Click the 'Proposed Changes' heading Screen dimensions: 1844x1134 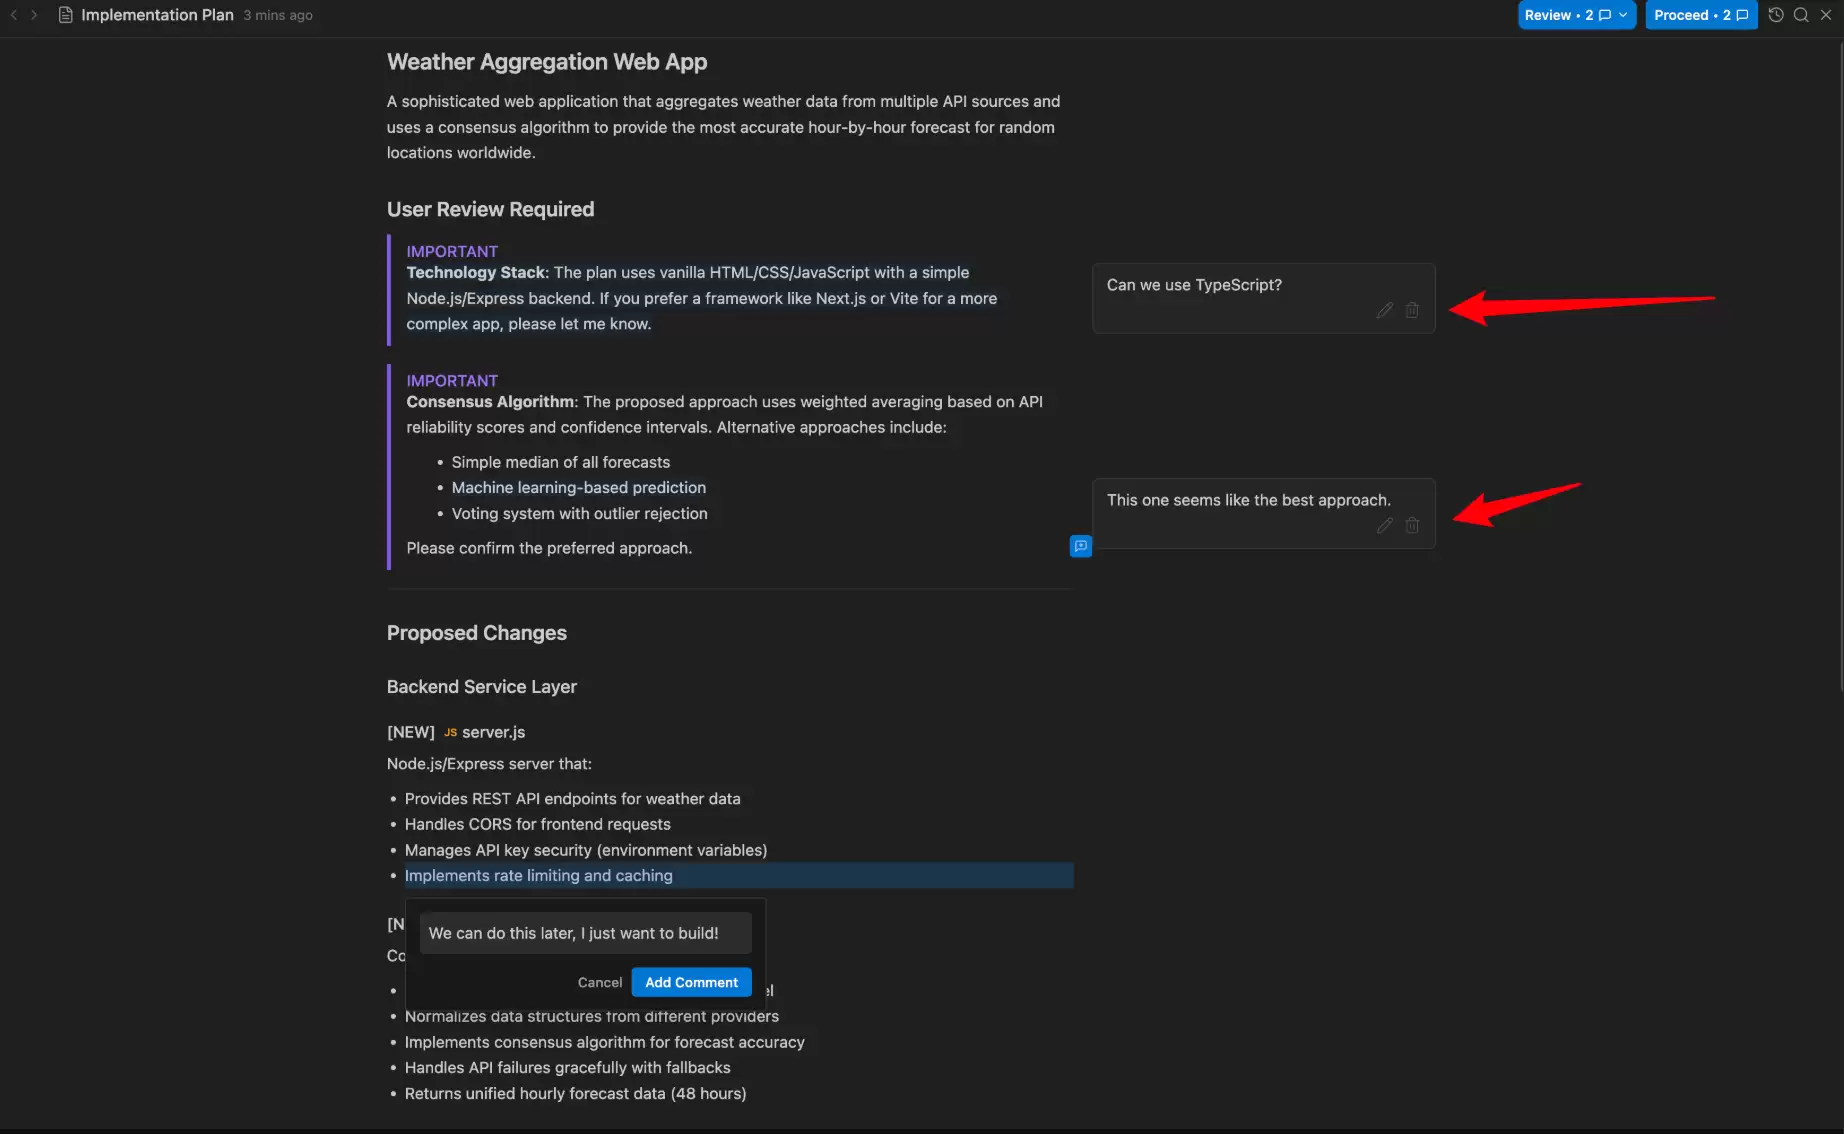(476, 633)
